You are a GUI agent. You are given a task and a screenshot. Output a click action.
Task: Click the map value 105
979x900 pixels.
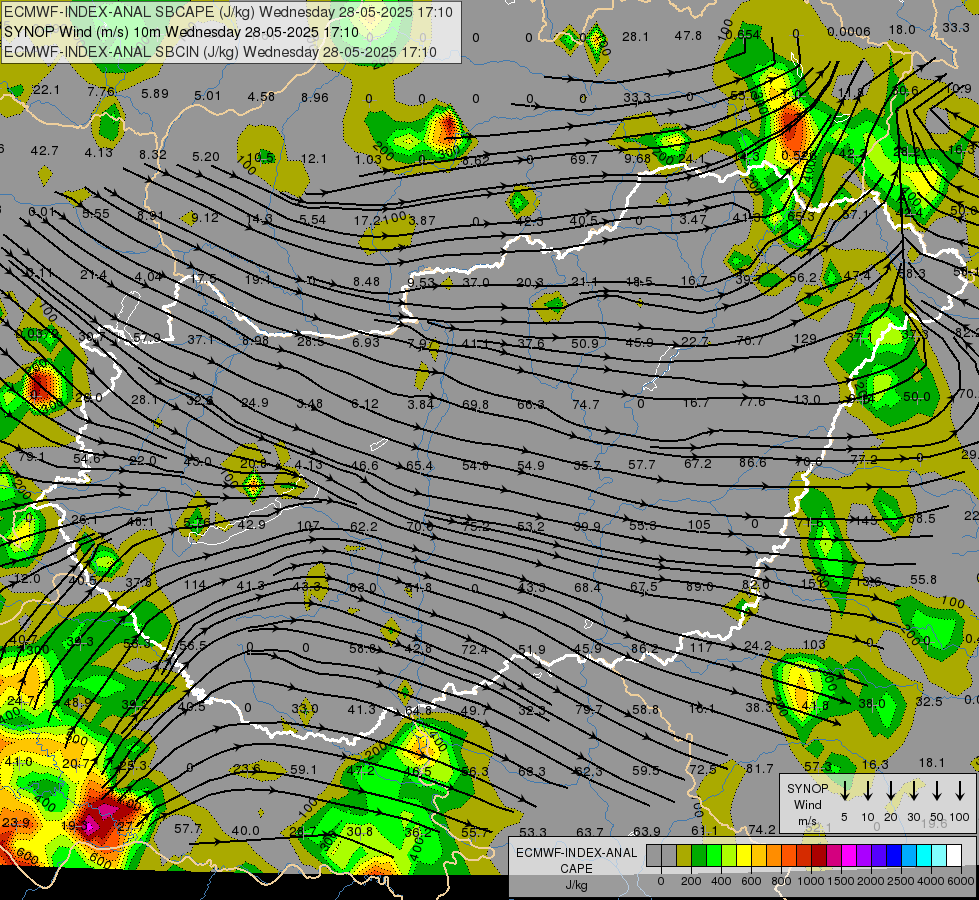tap(699, 525)
